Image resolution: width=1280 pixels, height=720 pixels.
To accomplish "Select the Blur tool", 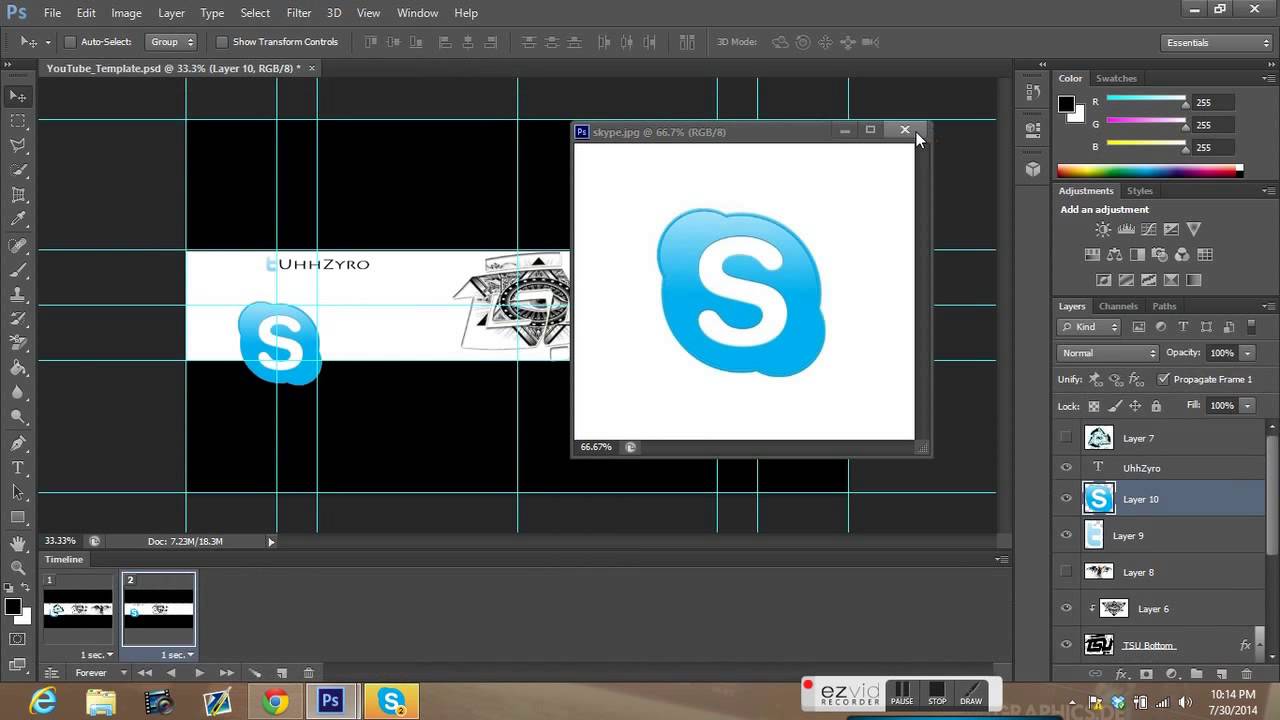I will click(x=18, y=393).
